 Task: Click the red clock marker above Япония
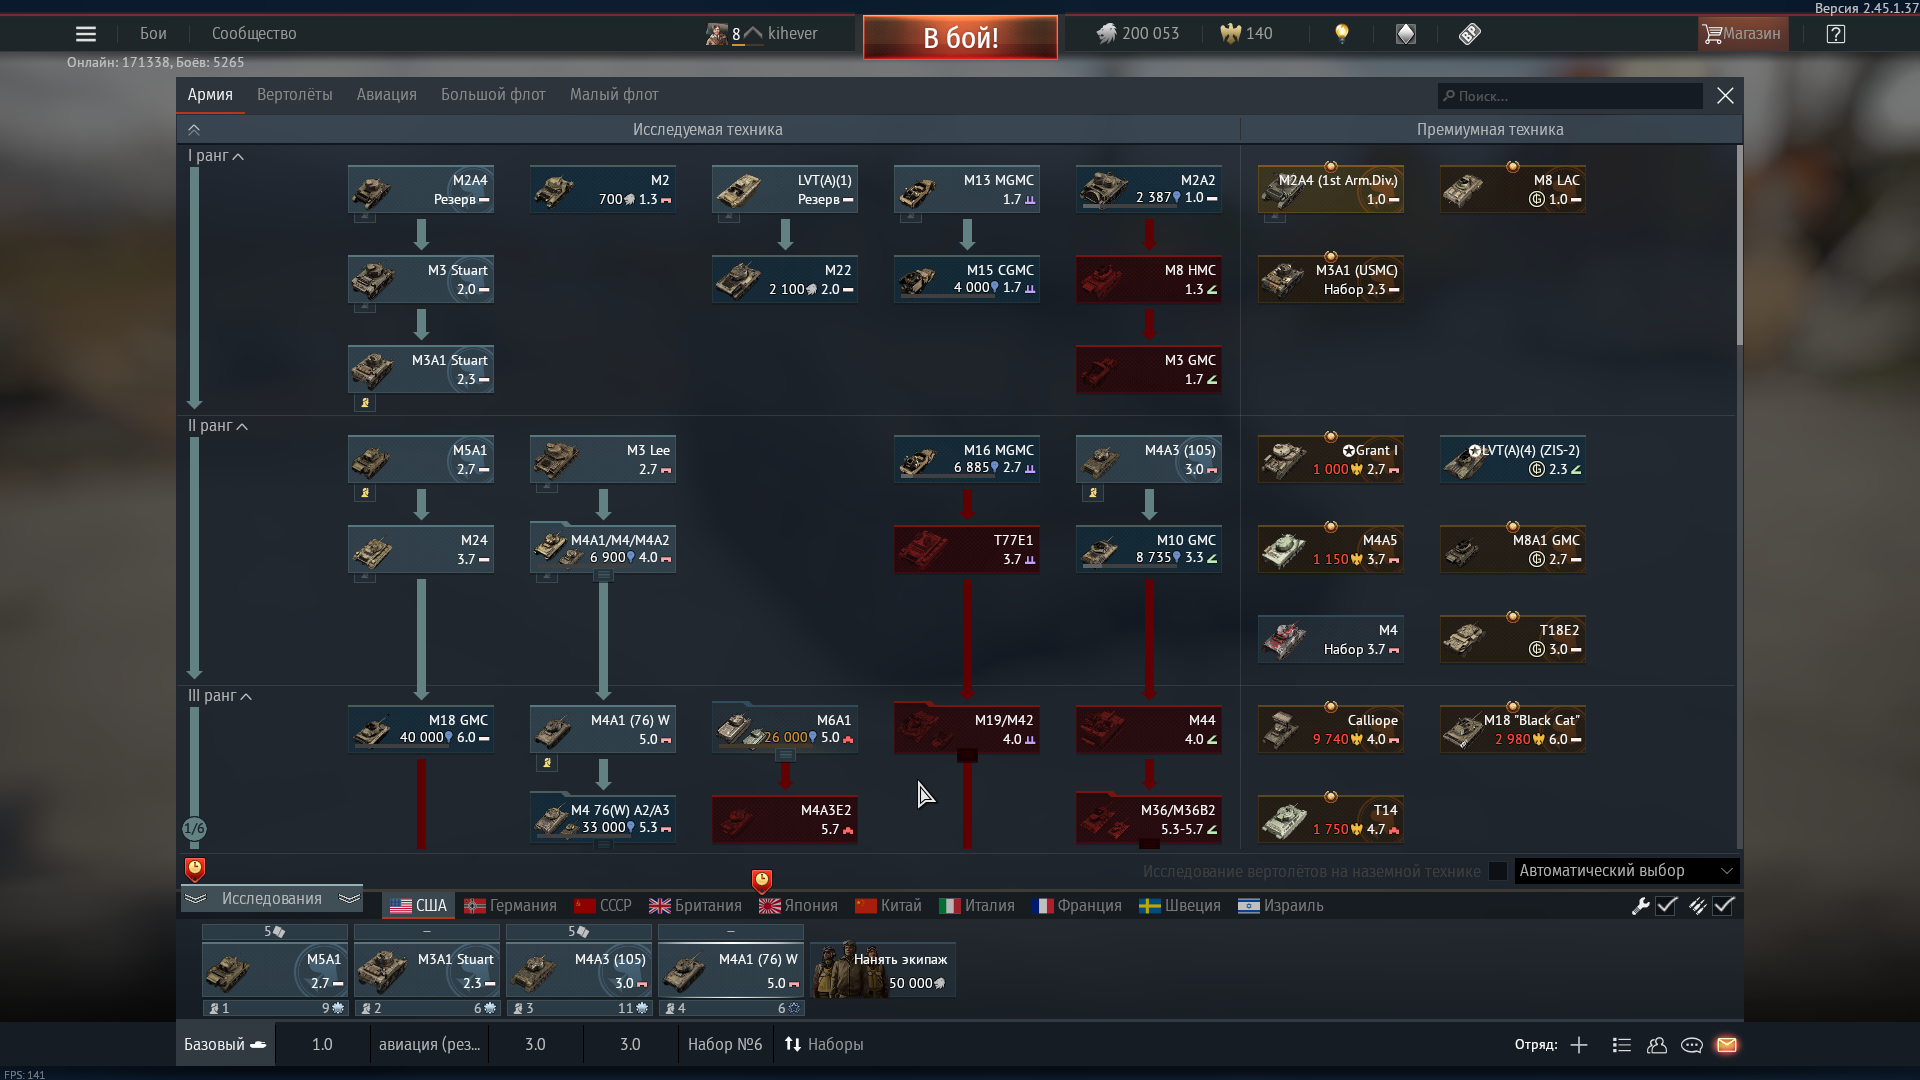762,880
